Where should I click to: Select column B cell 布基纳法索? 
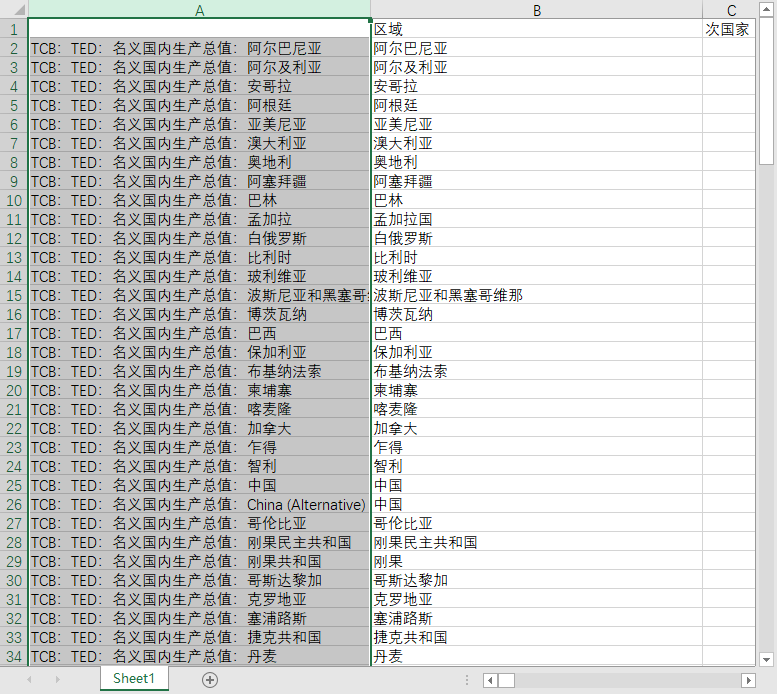(537, 371)
